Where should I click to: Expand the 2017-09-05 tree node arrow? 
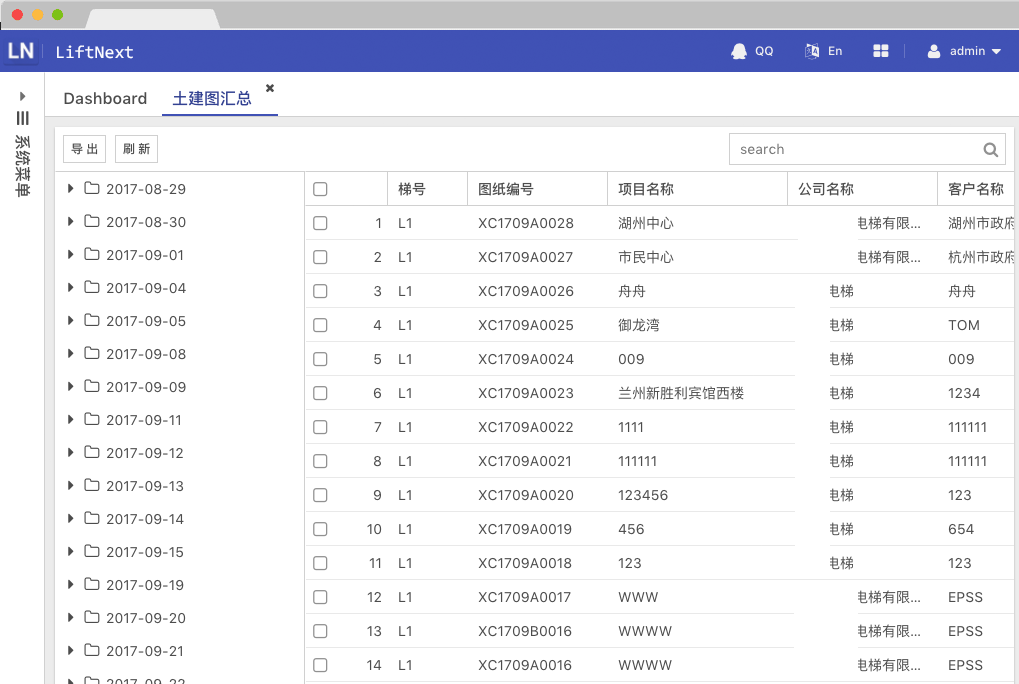coord(70,320)
